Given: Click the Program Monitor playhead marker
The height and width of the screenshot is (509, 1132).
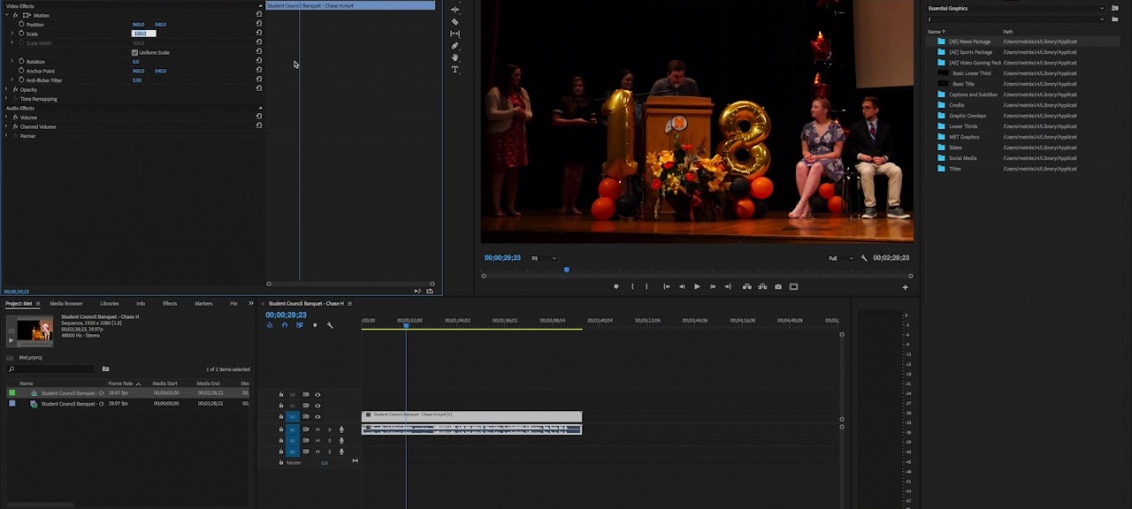Looking at the screenshot, I should [x=567, y=270].
